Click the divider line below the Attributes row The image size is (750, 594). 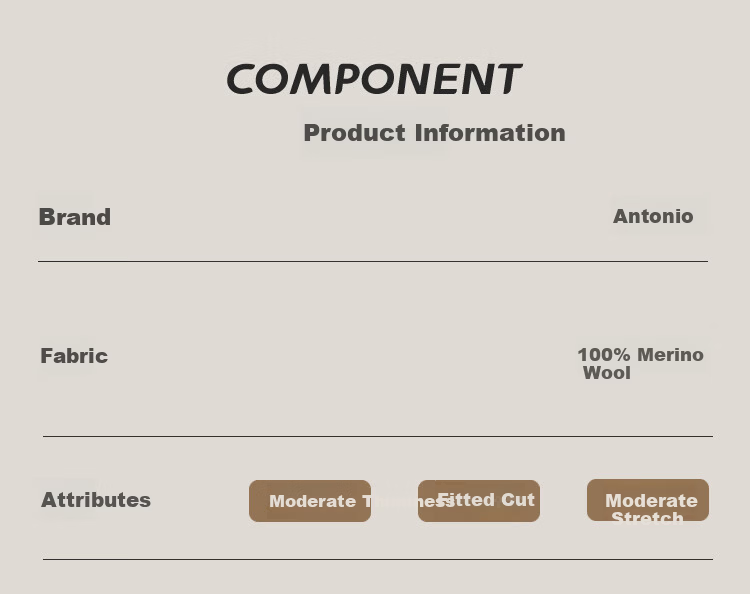click(x=378, y=559)
